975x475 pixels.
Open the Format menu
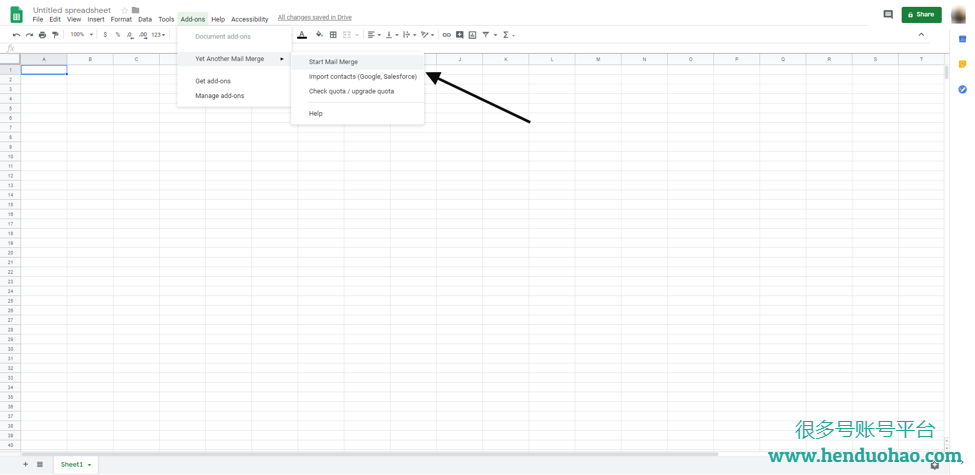tap(121, 19)
